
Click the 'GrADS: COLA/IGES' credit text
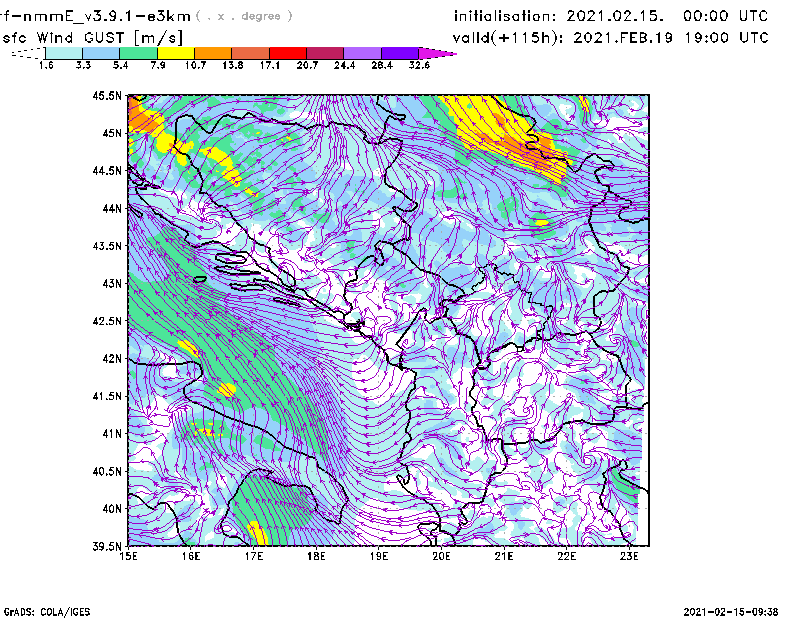[46, 612]
